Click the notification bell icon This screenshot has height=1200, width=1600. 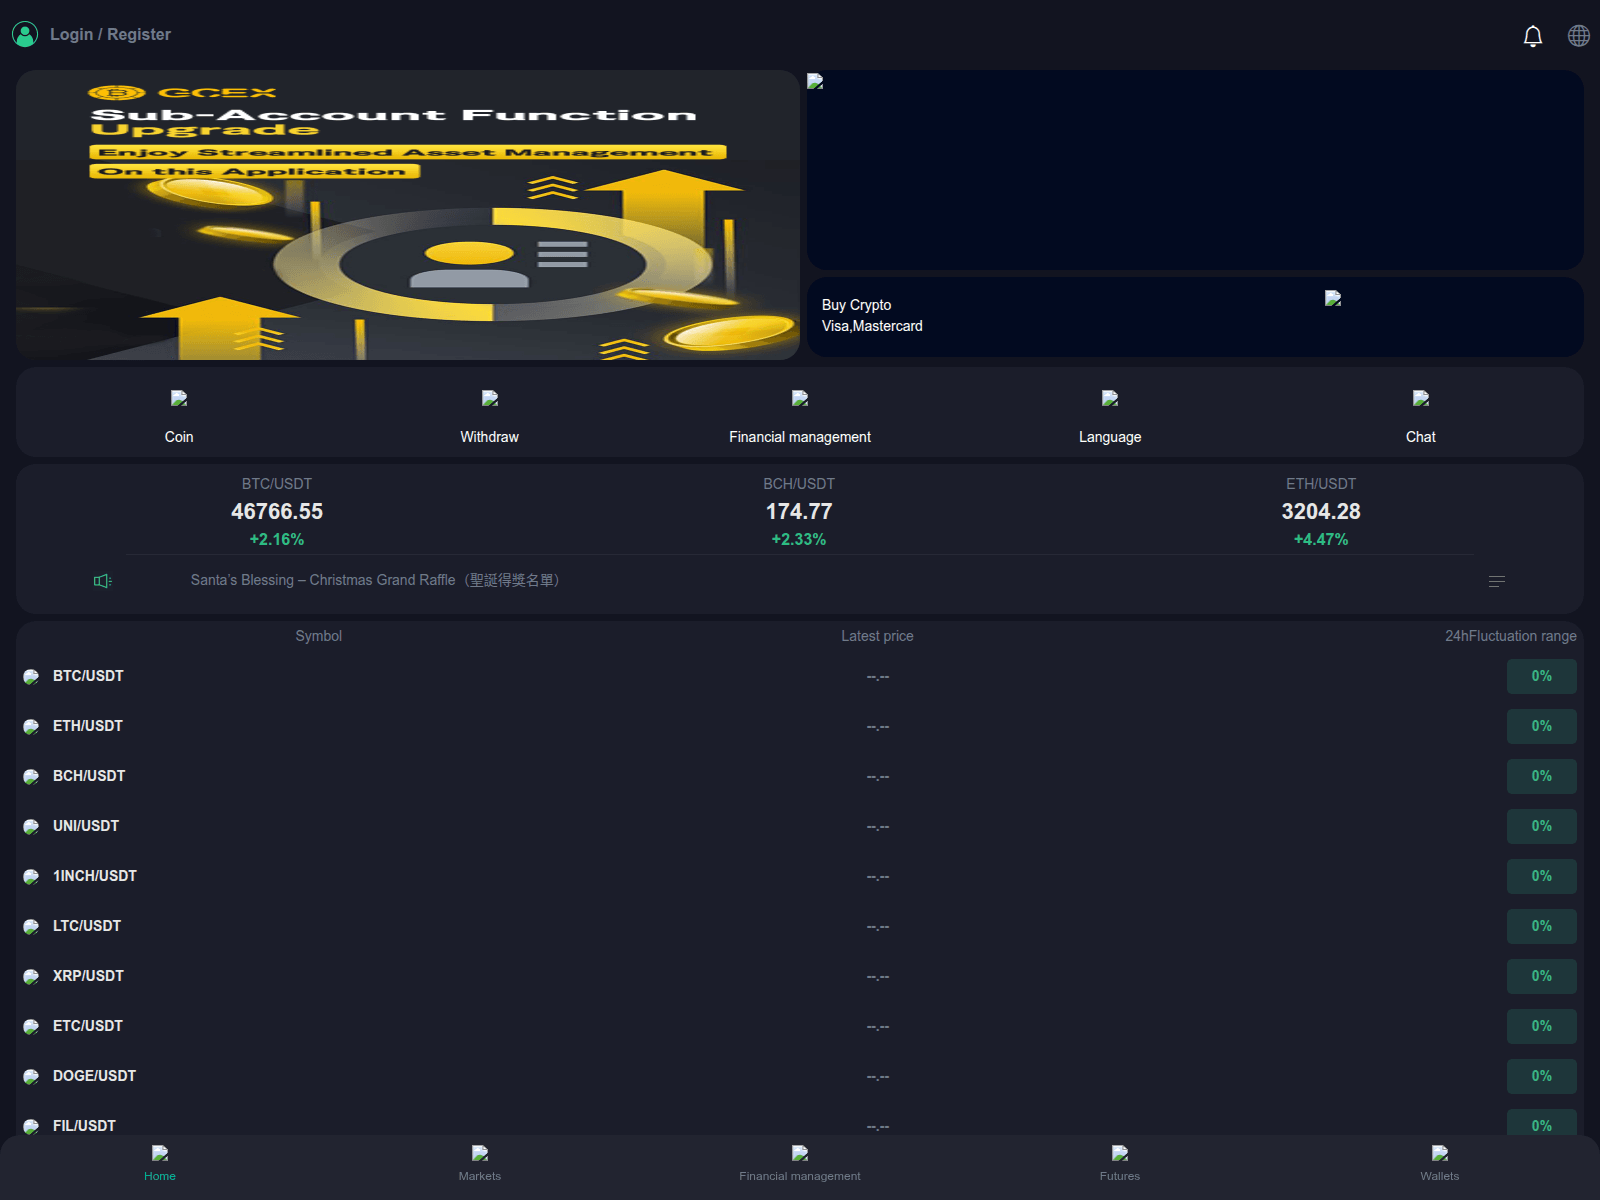pyautogui.click(x=1532, y=36)
